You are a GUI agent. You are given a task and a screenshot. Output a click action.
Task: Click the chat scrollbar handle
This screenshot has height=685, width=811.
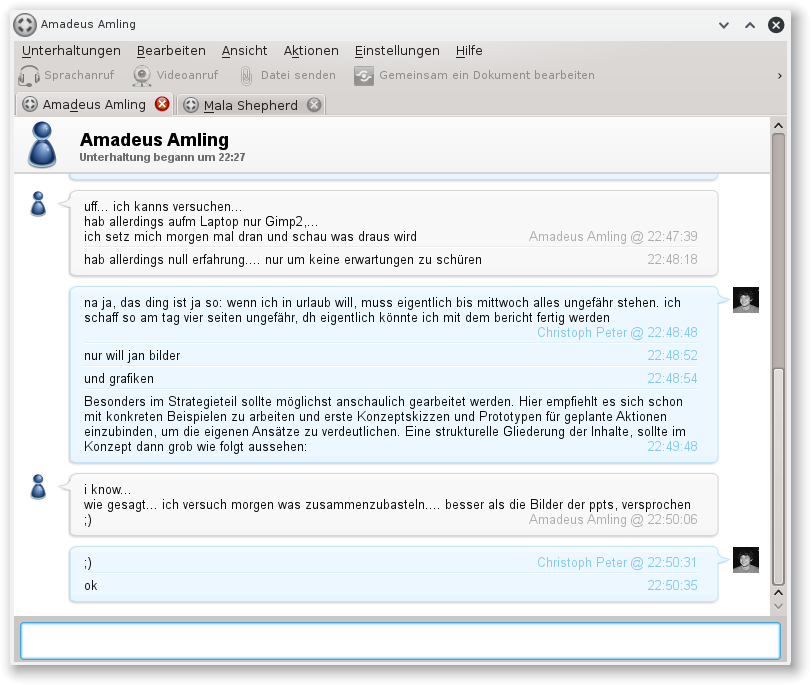(778, 476)
